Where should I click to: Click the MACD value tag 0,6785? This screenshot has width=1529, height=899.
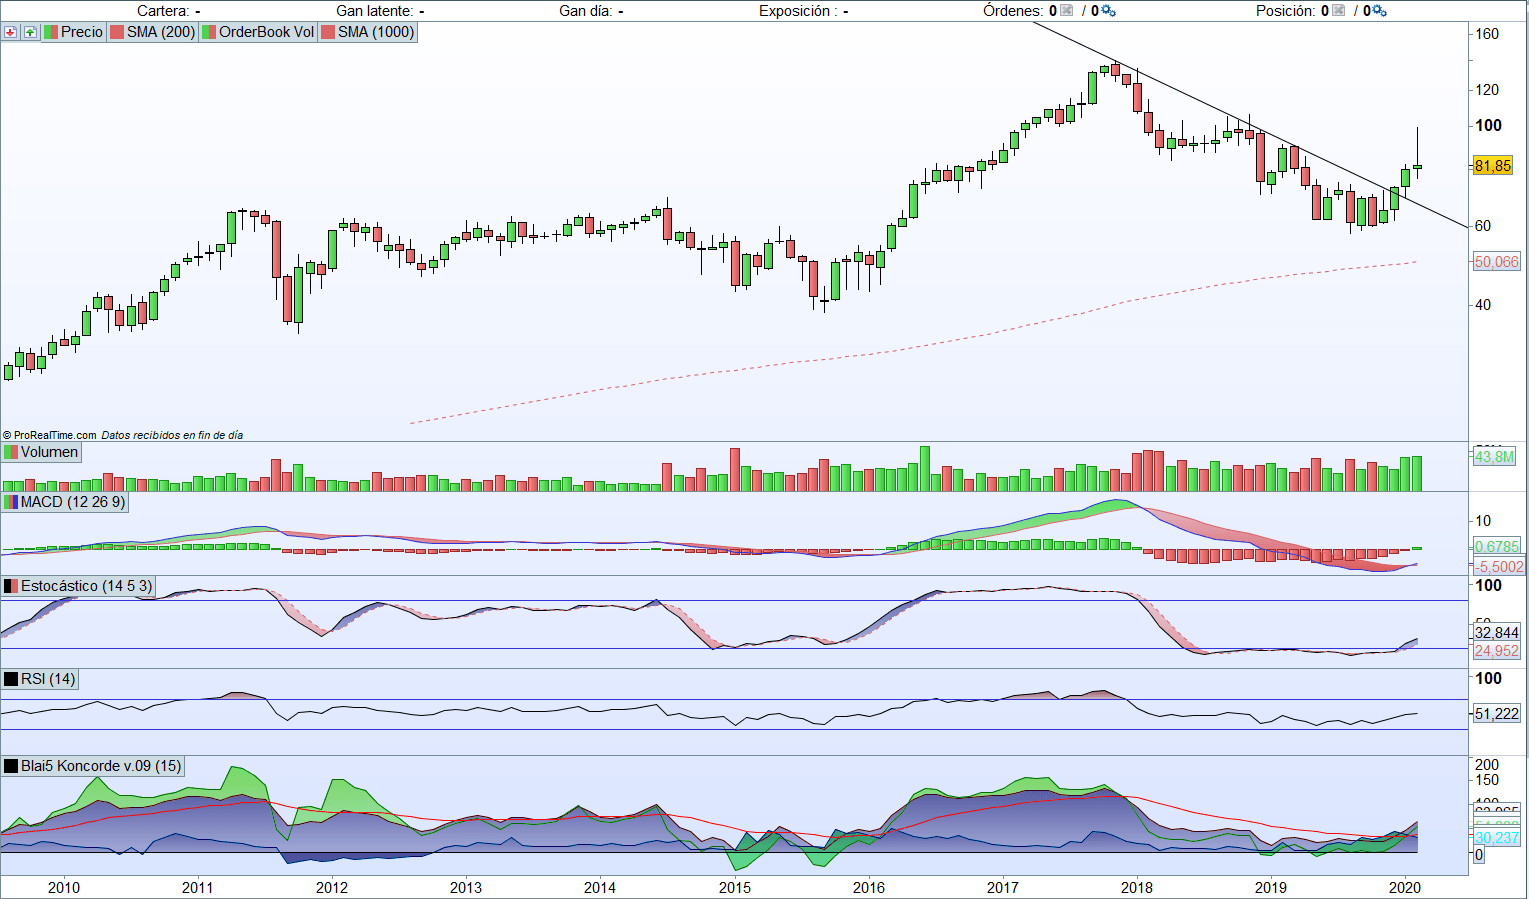(1496, 547)
